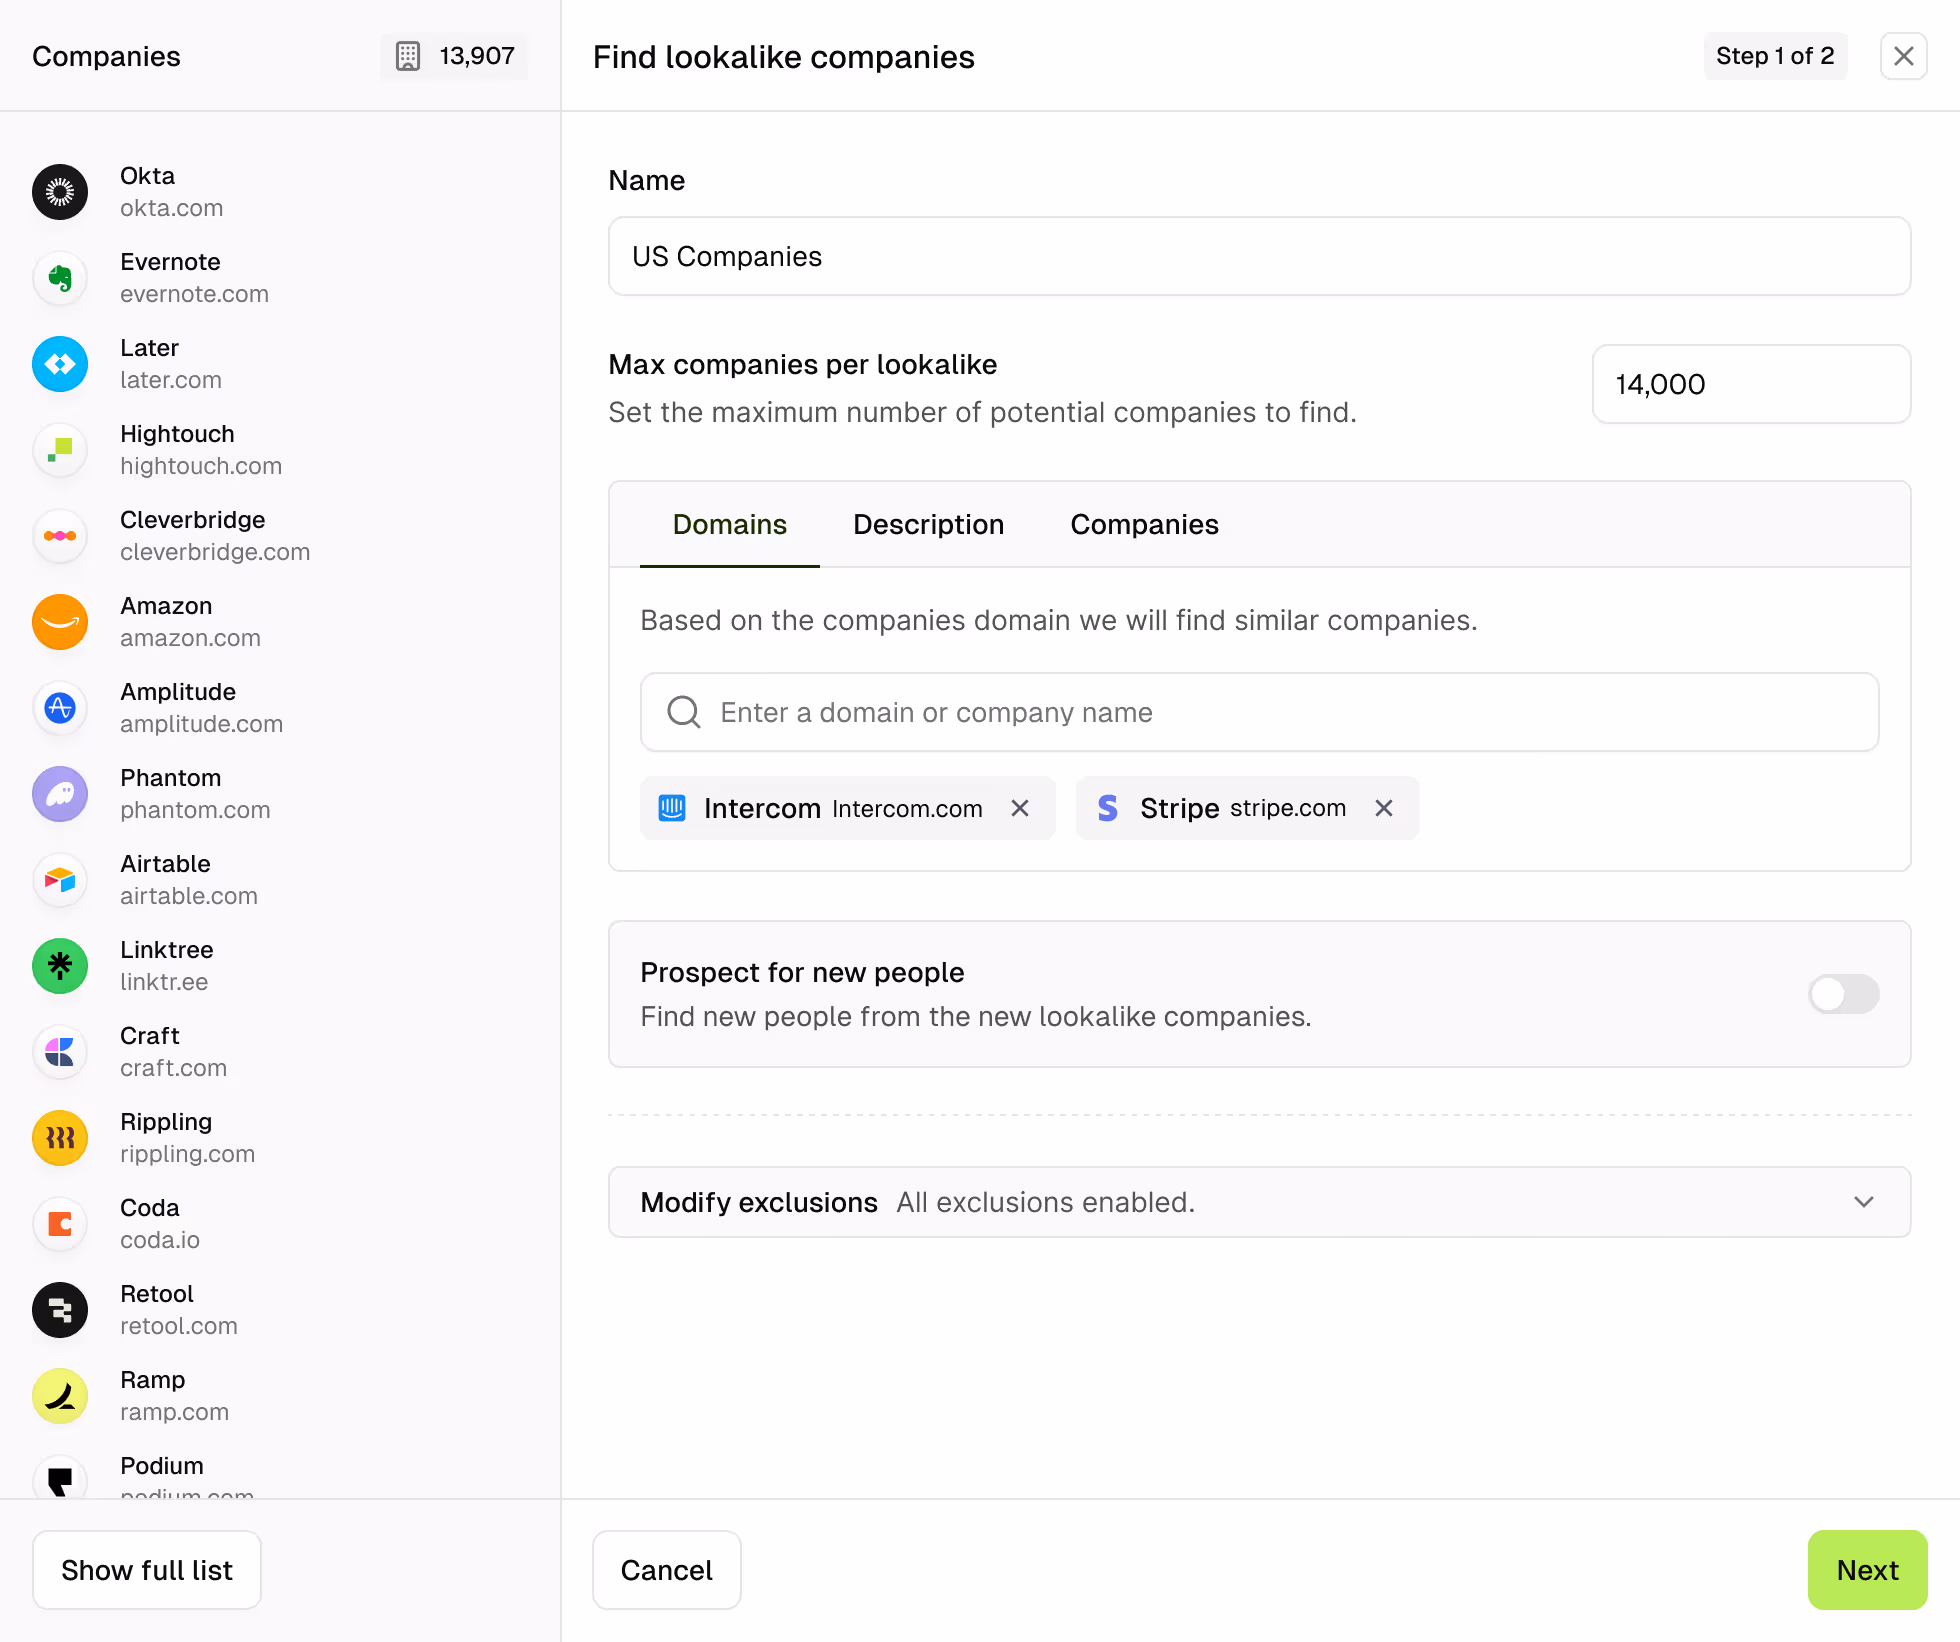Remove the Intercom domain chip
Image resolution: width=1960 pixels, height=1642 pixels.
(x=1020, y=808)
